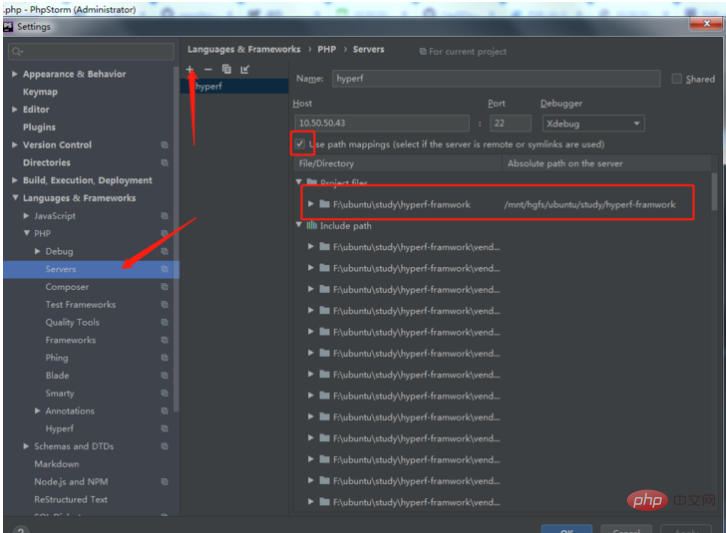Expand the hyperf-framwork mapping row

[x=311, y=204]
